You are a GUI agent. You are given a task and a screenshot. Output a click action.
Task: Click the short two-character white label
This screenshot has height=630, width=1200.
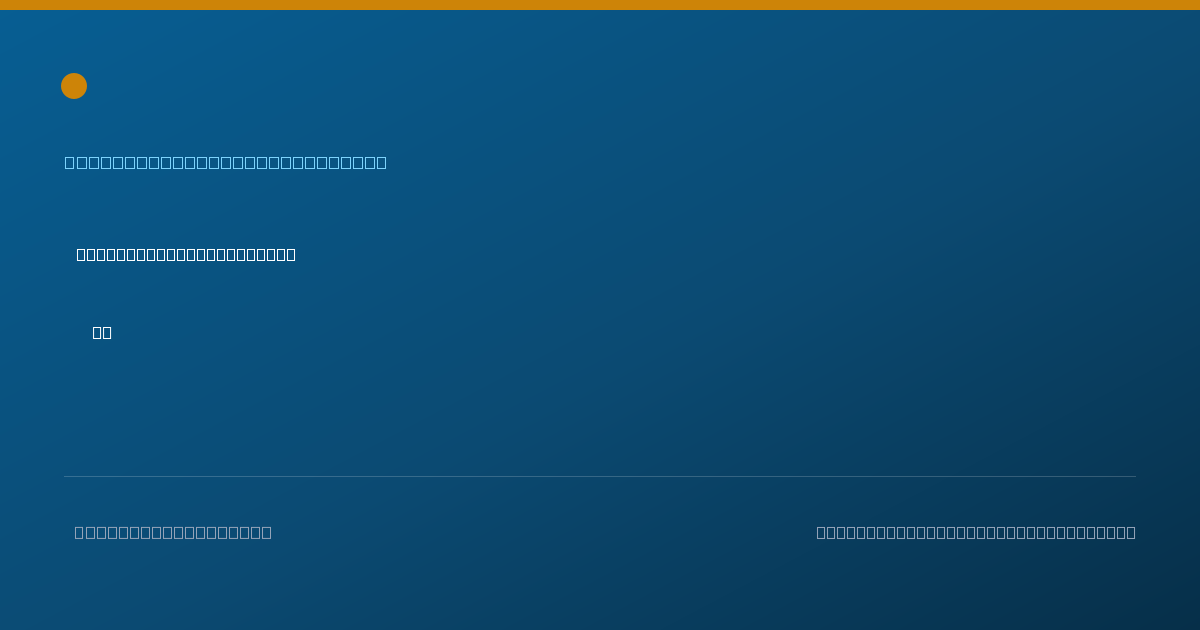(x=102, y=332)
